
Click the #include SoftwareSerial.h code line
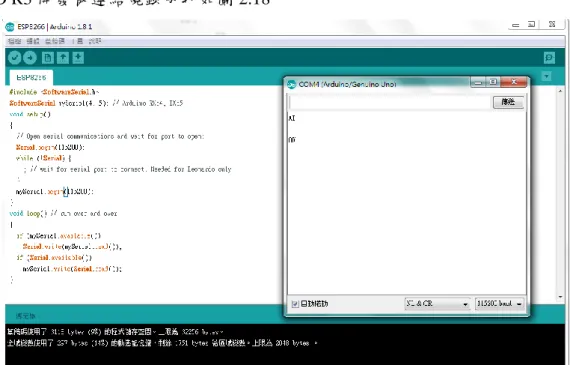[54, 92]
